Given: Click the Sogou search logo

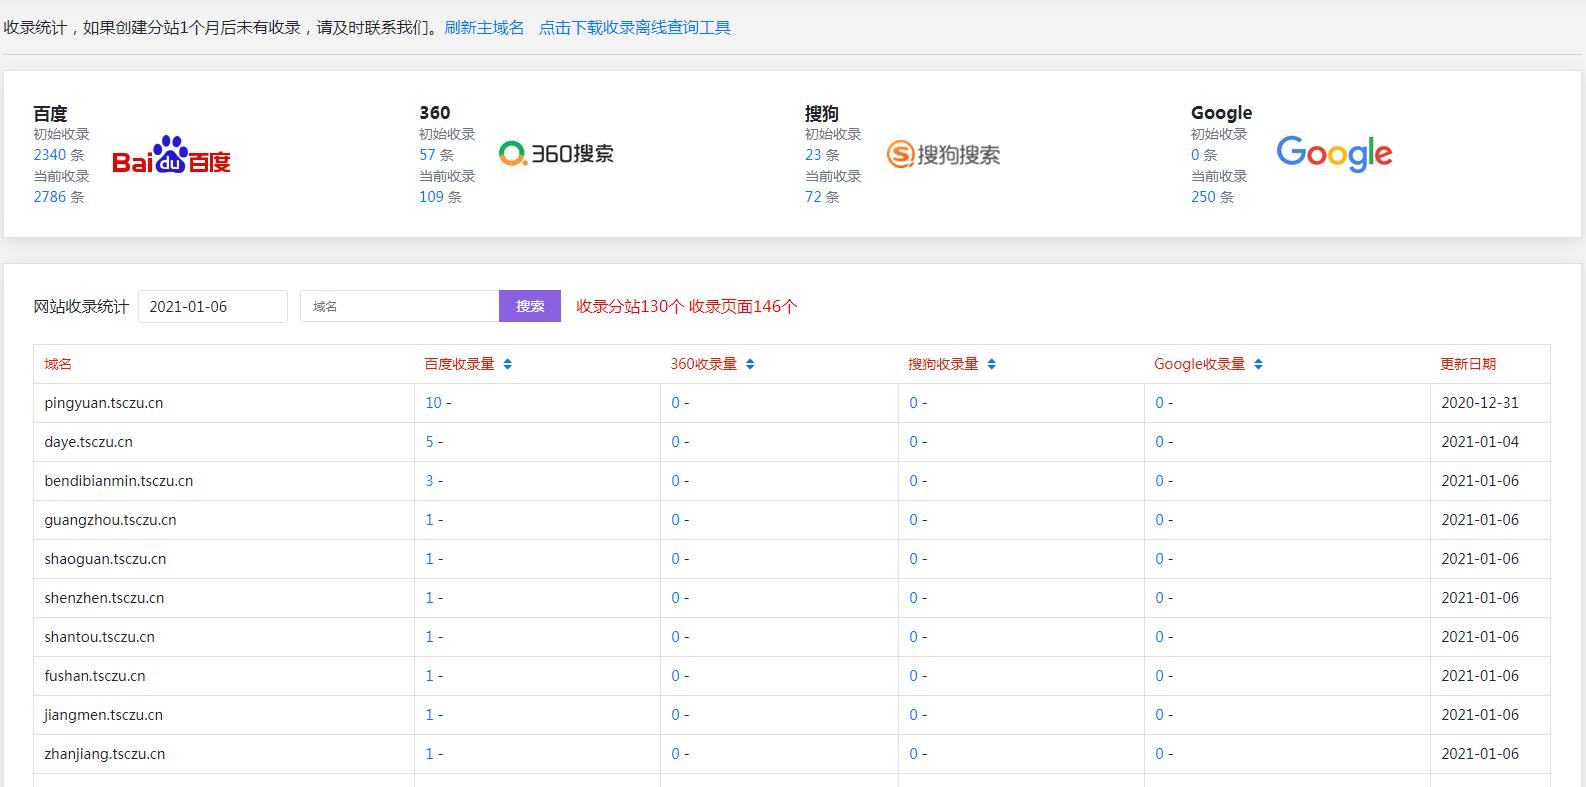Looking at the screenshot, I should tap(943, 154).
